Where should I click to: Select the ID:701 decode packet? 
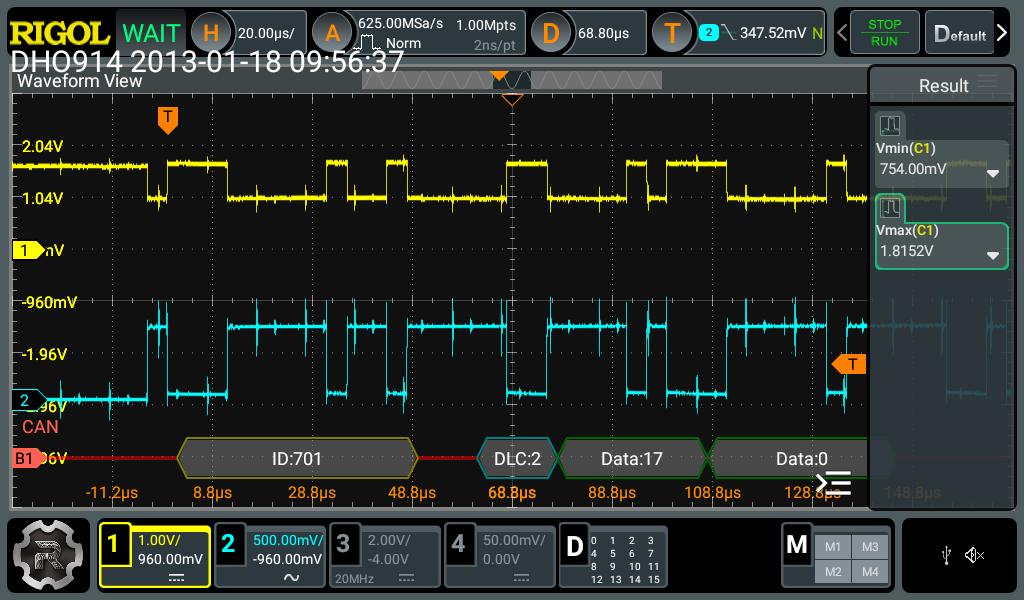pos(297,458)
